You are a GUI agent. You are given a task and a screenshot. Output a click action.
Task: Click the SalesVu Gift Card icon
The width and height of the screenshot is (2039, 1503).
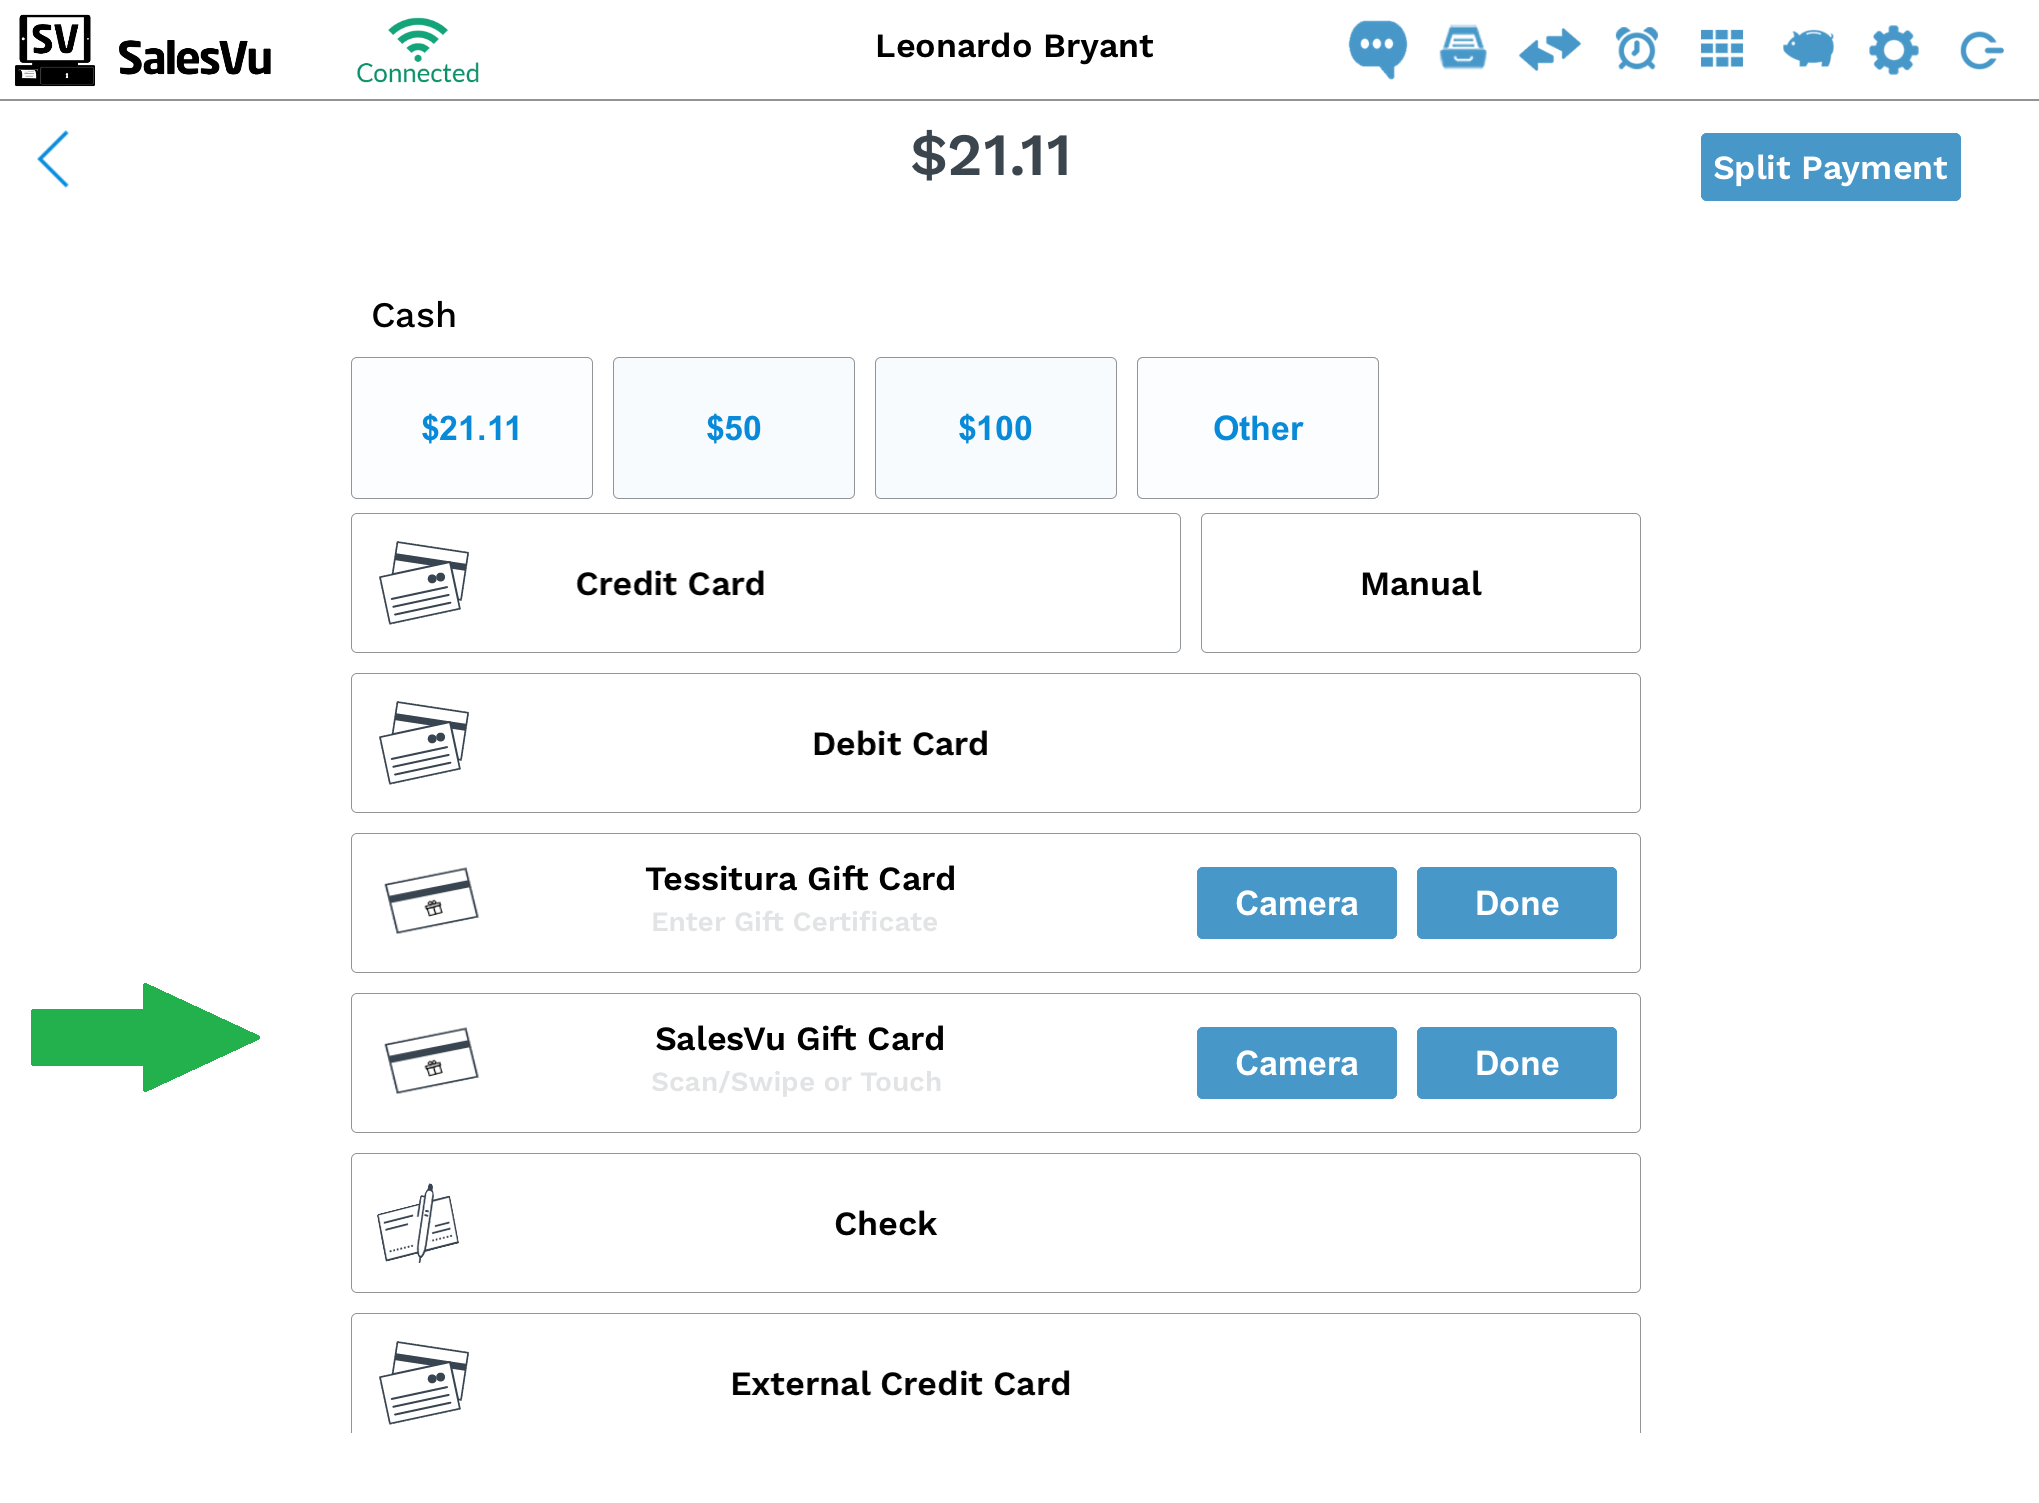[x=431, y=1061]
